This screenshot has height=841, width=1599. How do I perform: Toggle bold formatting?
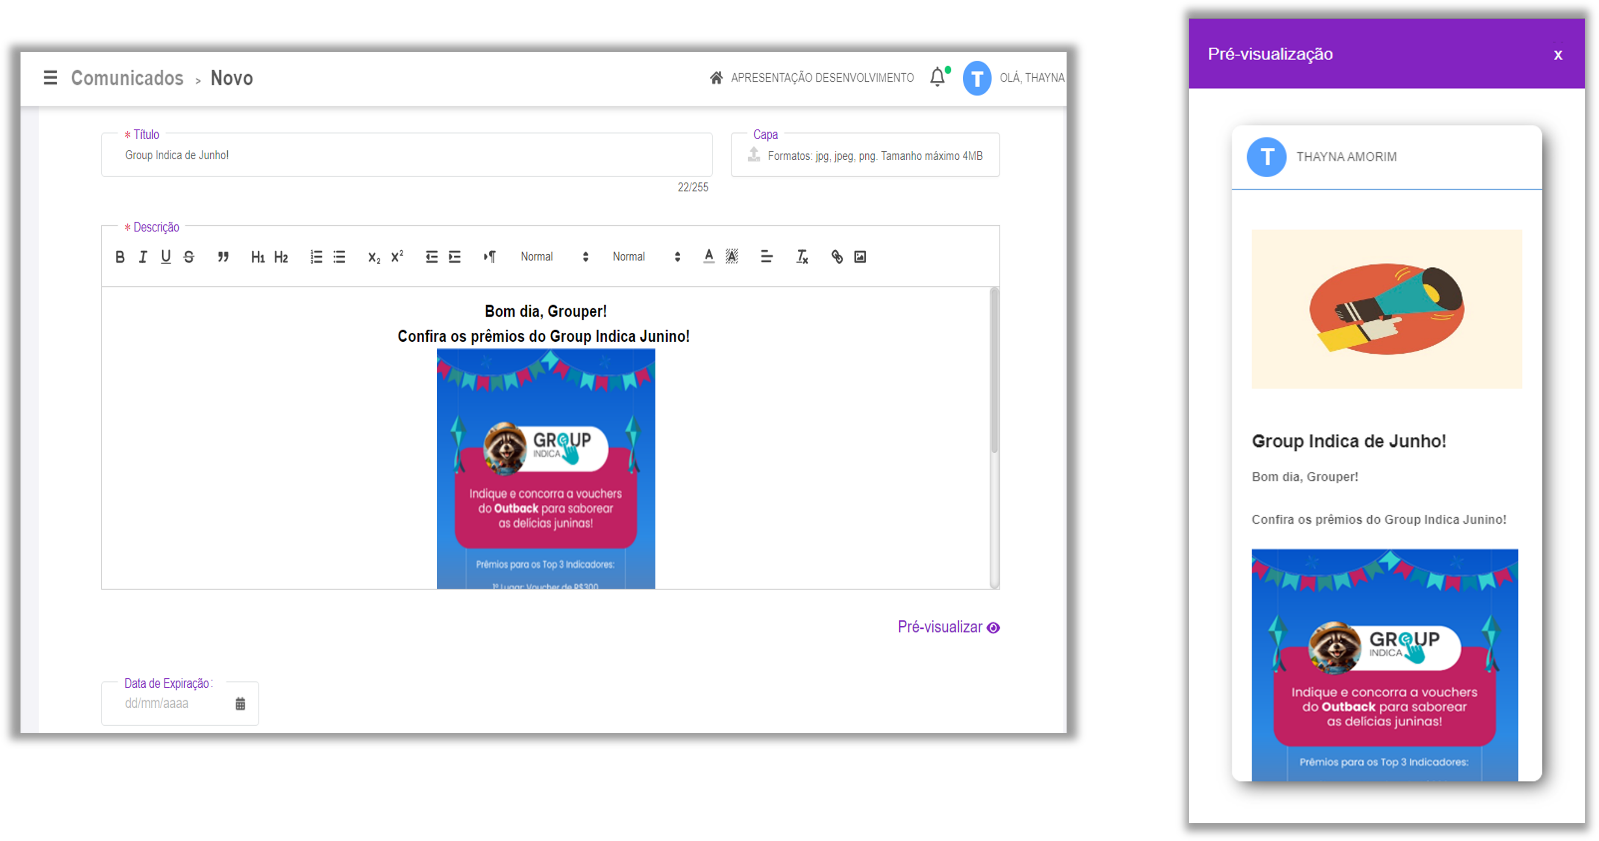(120, 257)
